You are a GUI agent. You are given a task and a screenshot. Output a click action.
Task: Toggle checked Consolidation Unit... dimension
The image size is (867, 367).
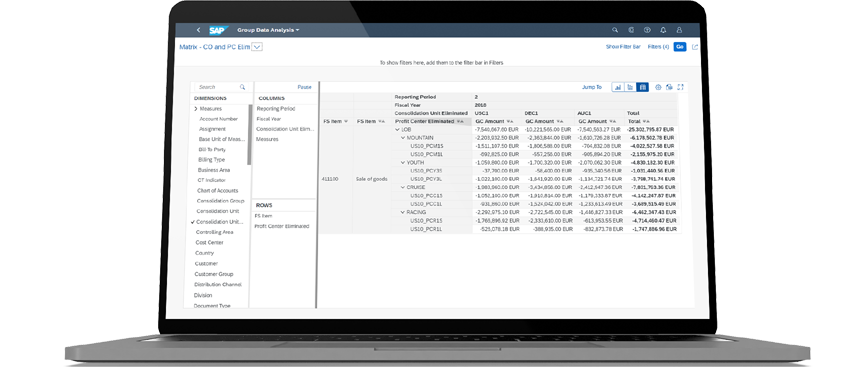click(217, 222)
